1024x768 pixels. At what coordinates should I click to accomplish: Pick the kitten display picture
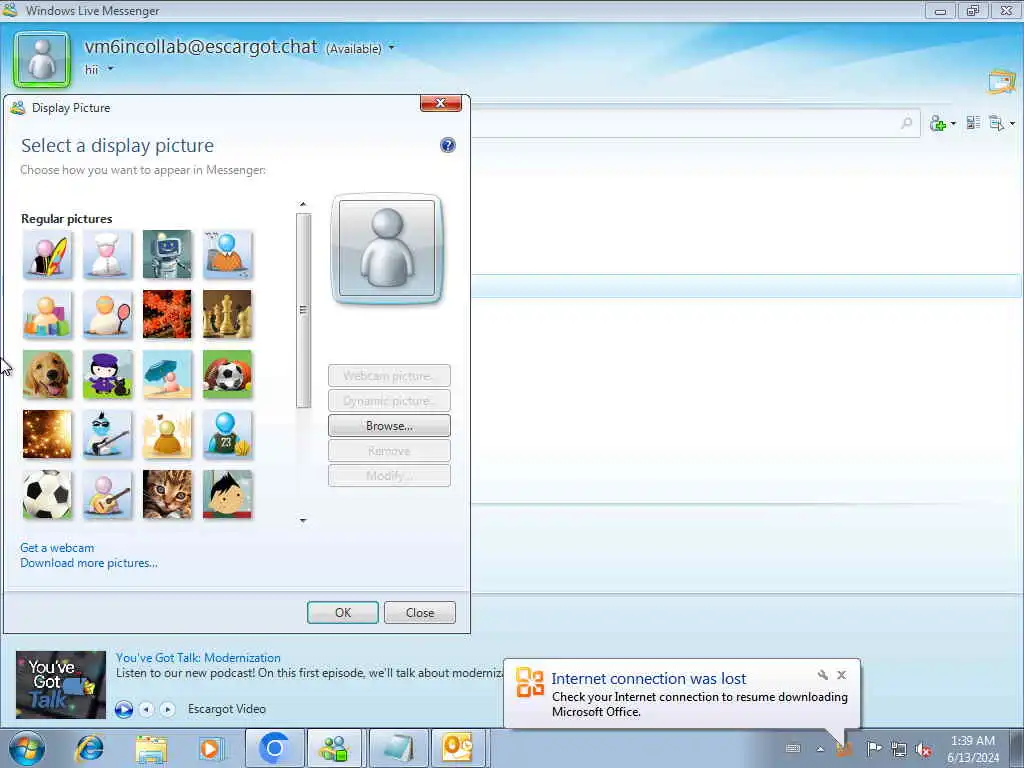(x=167, y=495)
